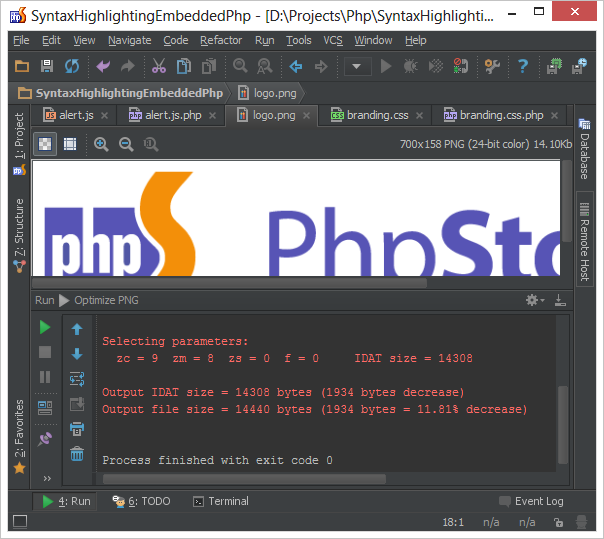
Task: Open the Navigate menu
Action: pyautogui.click(x=129, y=40)
